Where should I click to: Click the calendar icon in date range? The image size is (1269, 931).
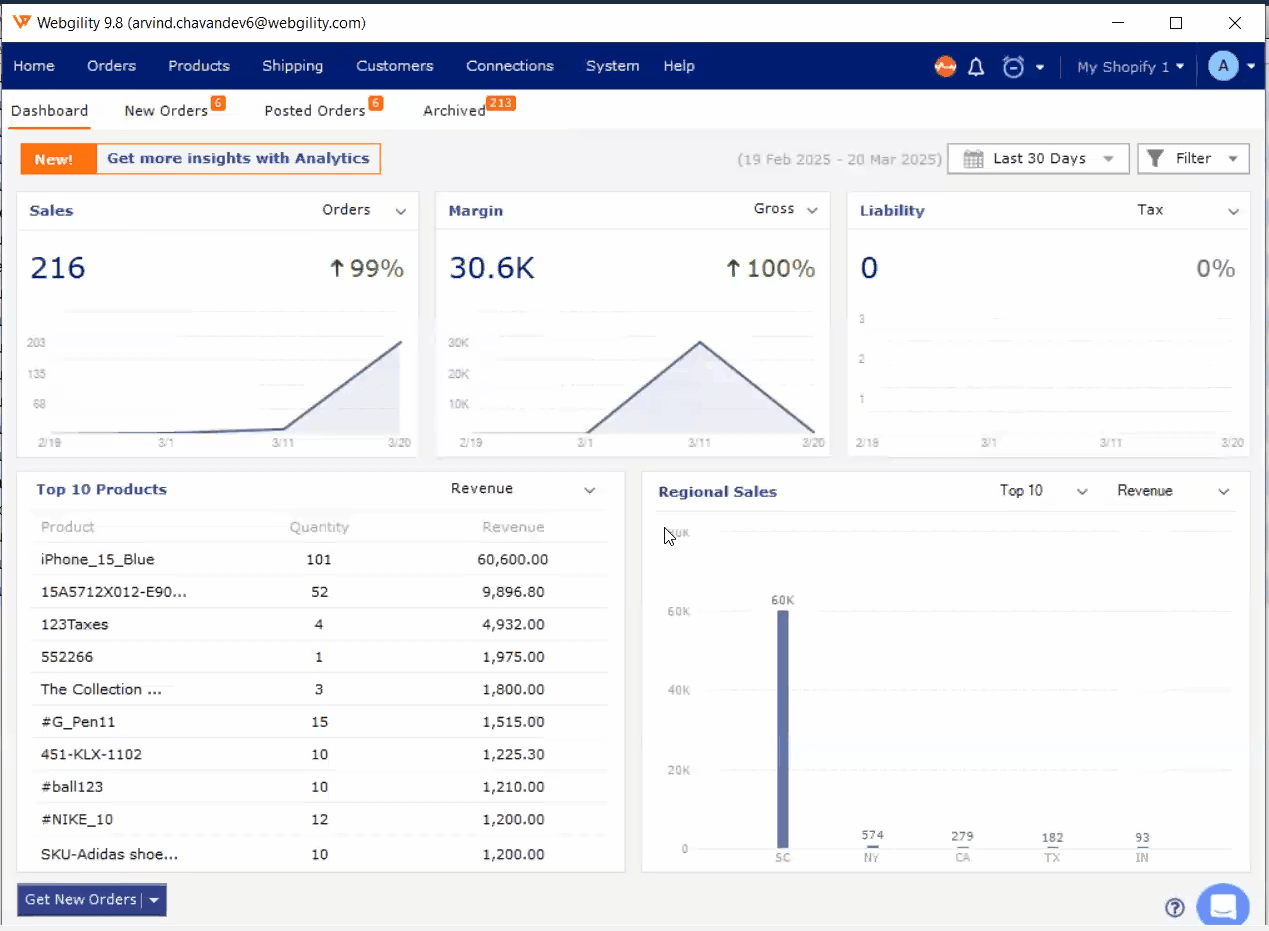point(972,159)
